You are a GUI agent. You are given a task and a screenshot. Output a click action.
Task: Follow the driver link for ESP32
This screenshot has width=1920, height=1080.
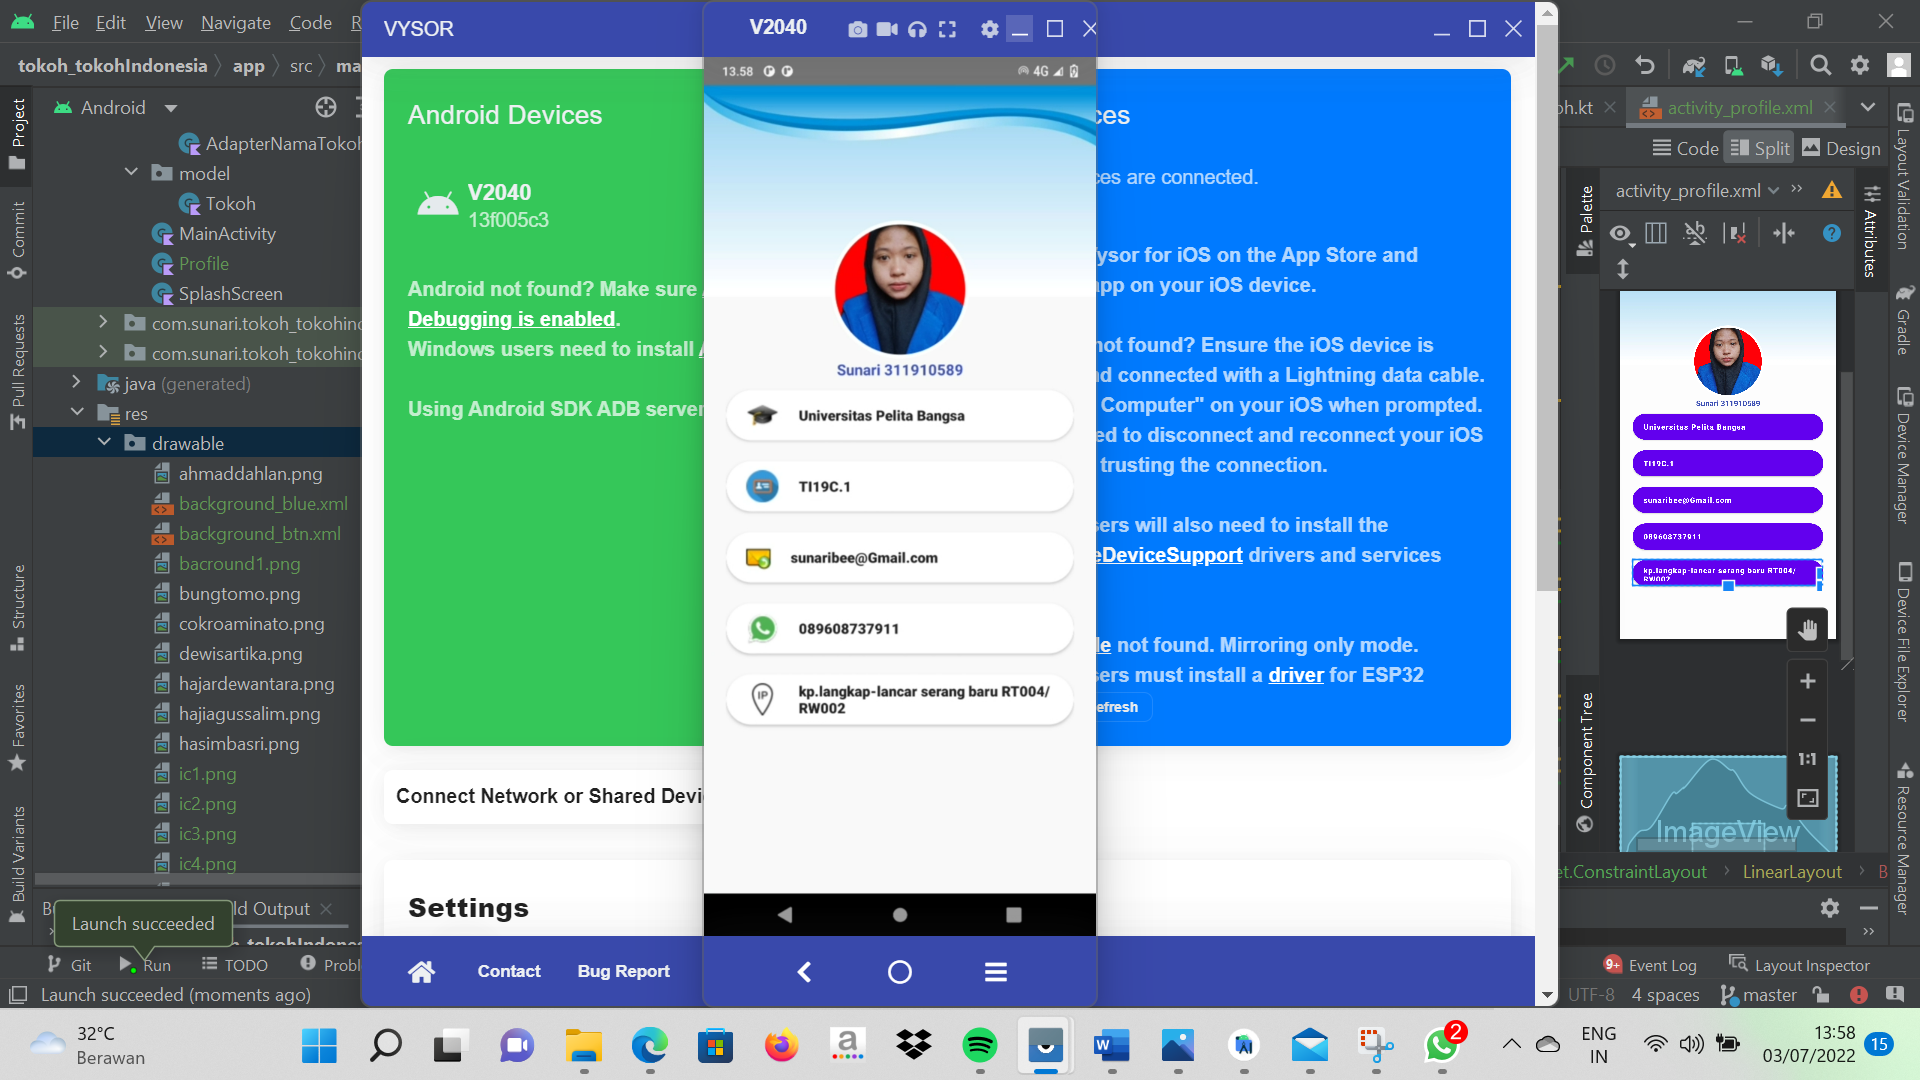tap(1296, 675)
